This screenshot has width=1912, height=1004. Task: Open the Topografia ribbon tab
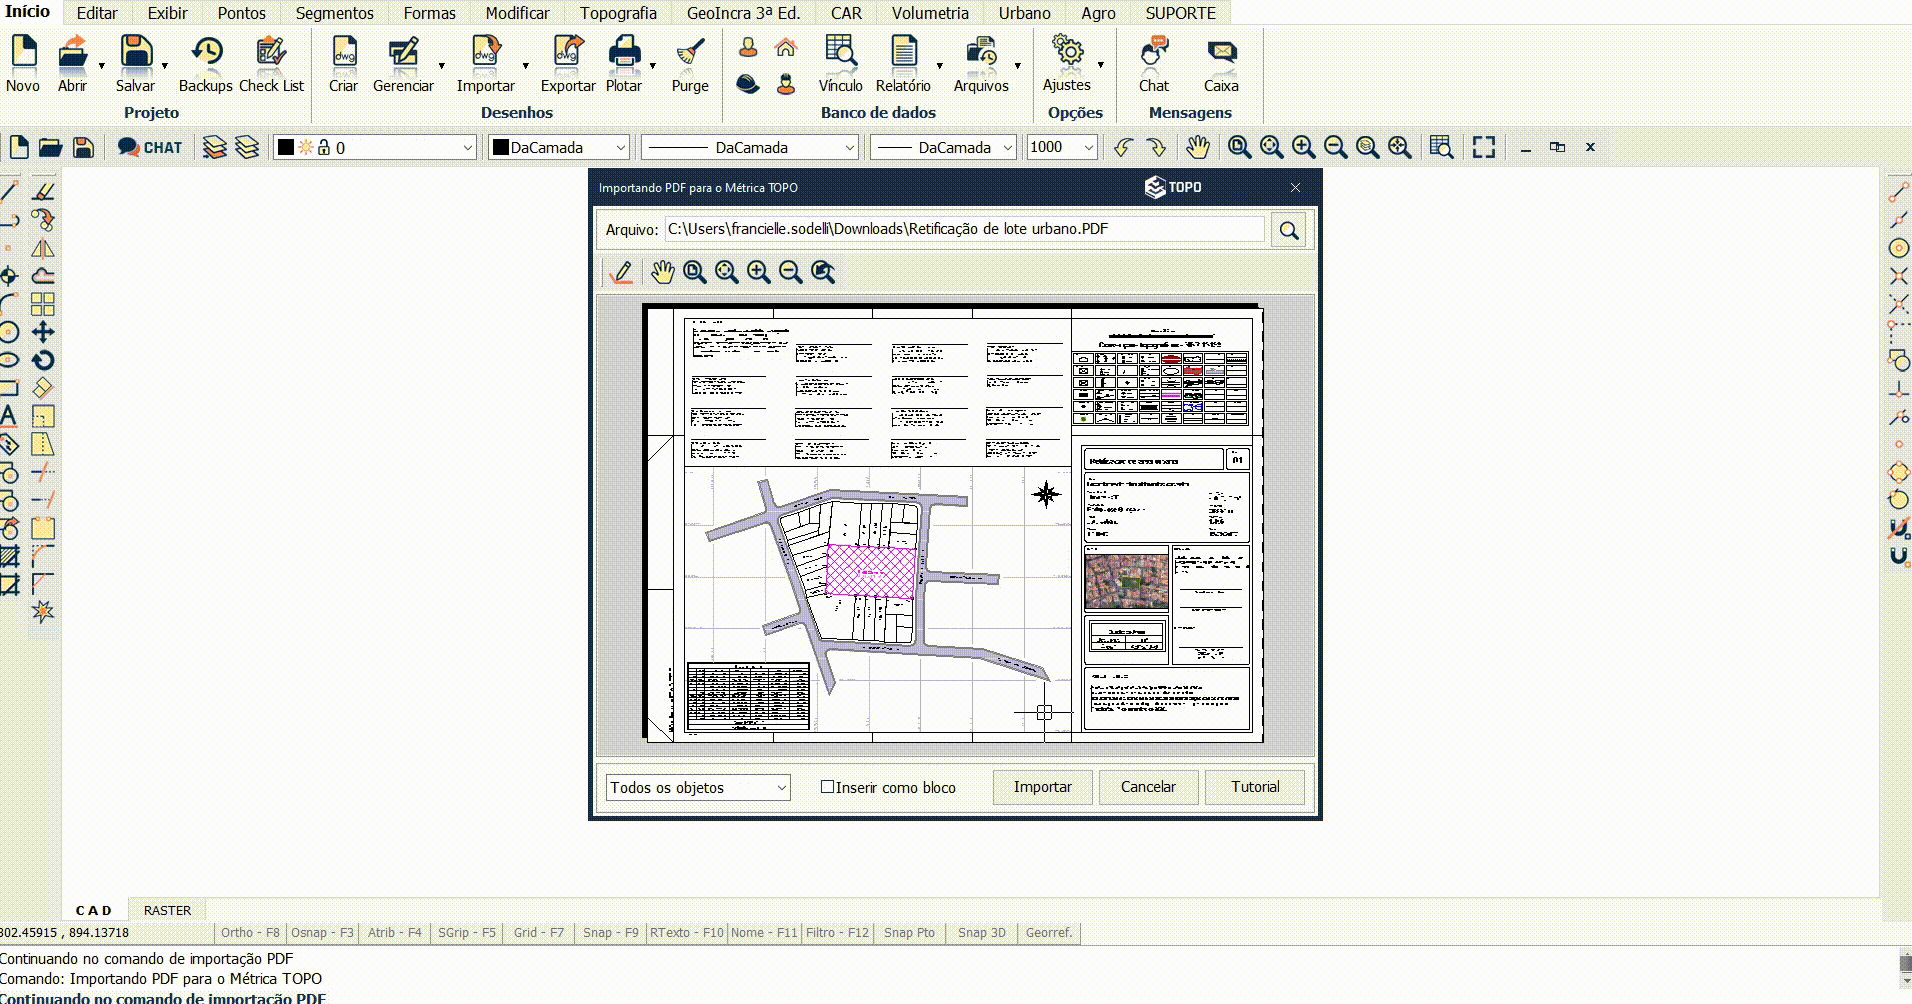coord(618,13)
